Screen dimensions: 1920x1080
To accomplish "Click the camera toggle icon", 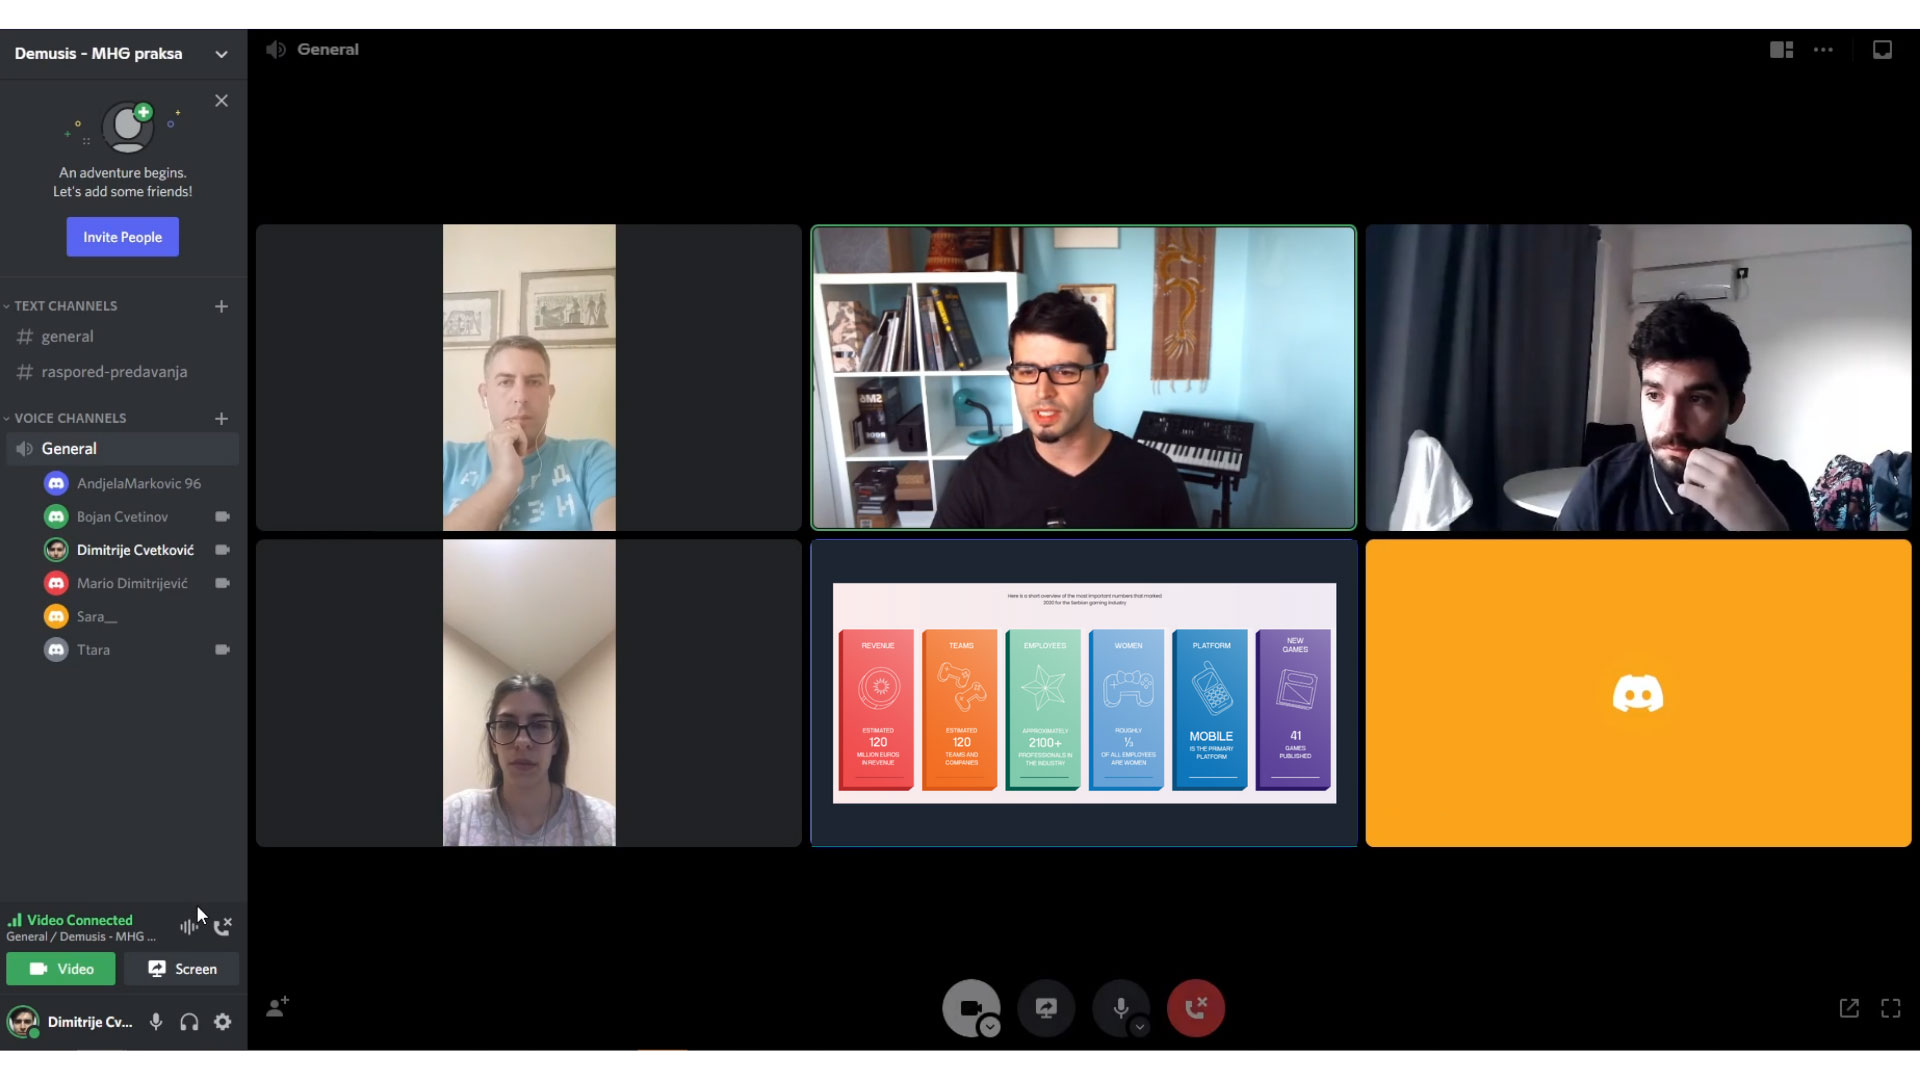I will pyautogui.click(x=972, y=1007).
